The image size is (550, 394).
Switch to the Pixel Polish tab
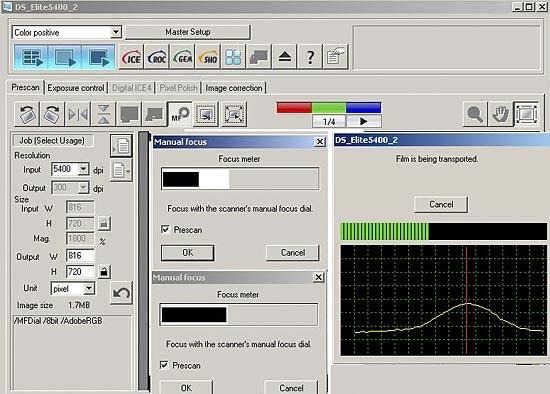pos(179,88)
